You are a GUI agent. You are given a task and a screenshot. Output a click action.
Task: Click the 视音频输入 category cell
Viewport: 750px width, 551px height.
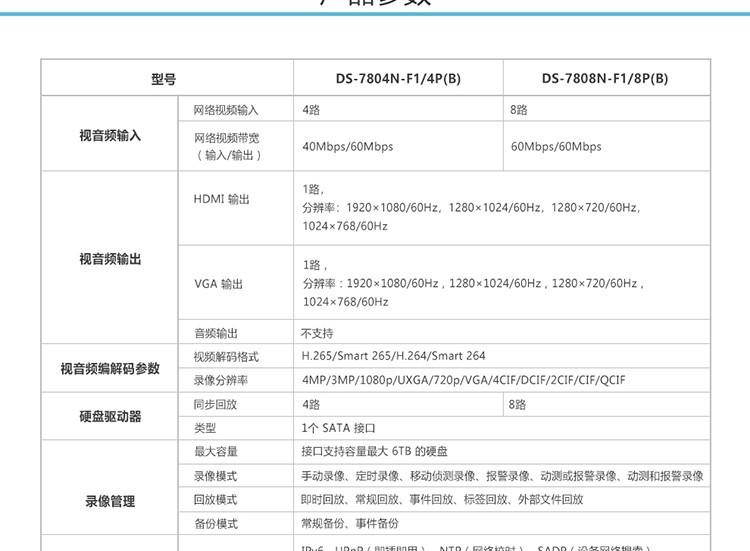point(110,135)
